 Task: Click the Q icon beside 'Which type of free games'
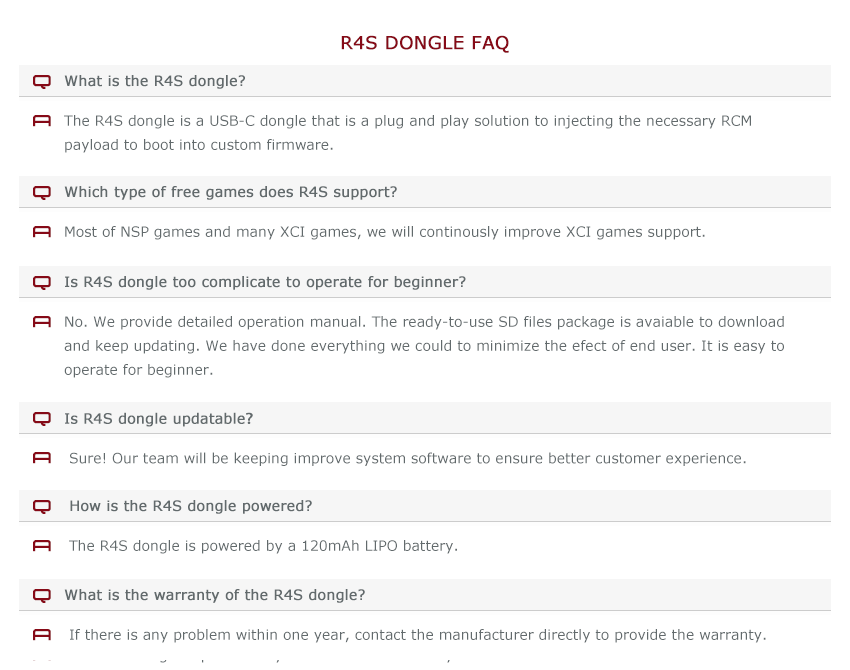(42, 192)
